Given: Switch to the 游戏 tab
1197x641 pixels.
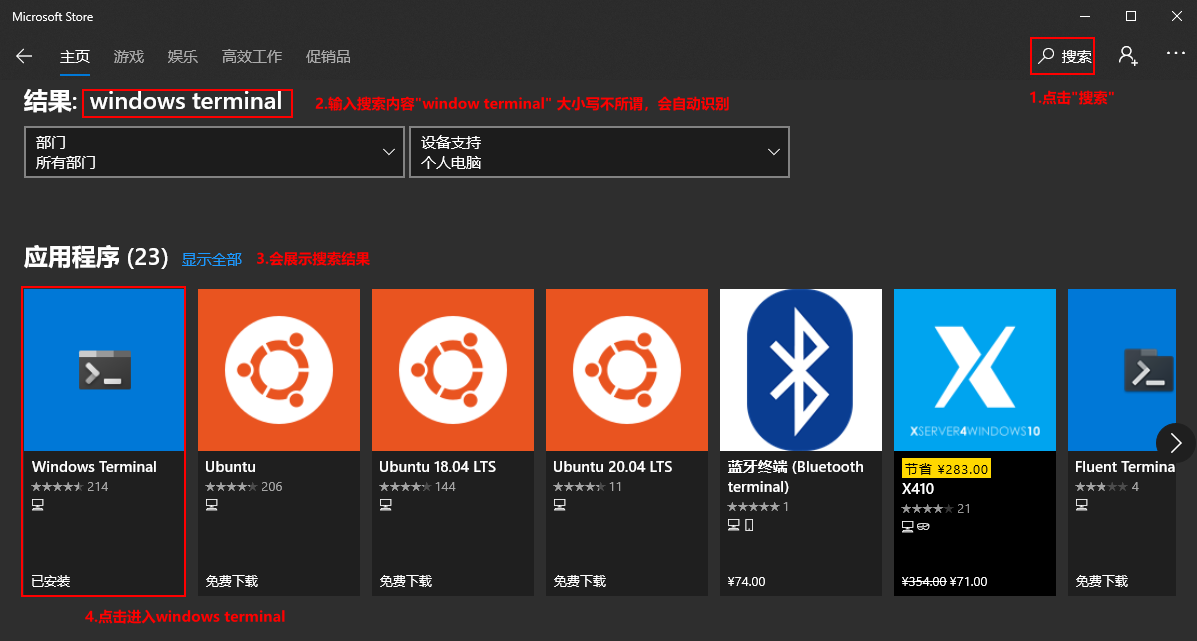Looking at the screenshot, I should (x=128, y=56).
